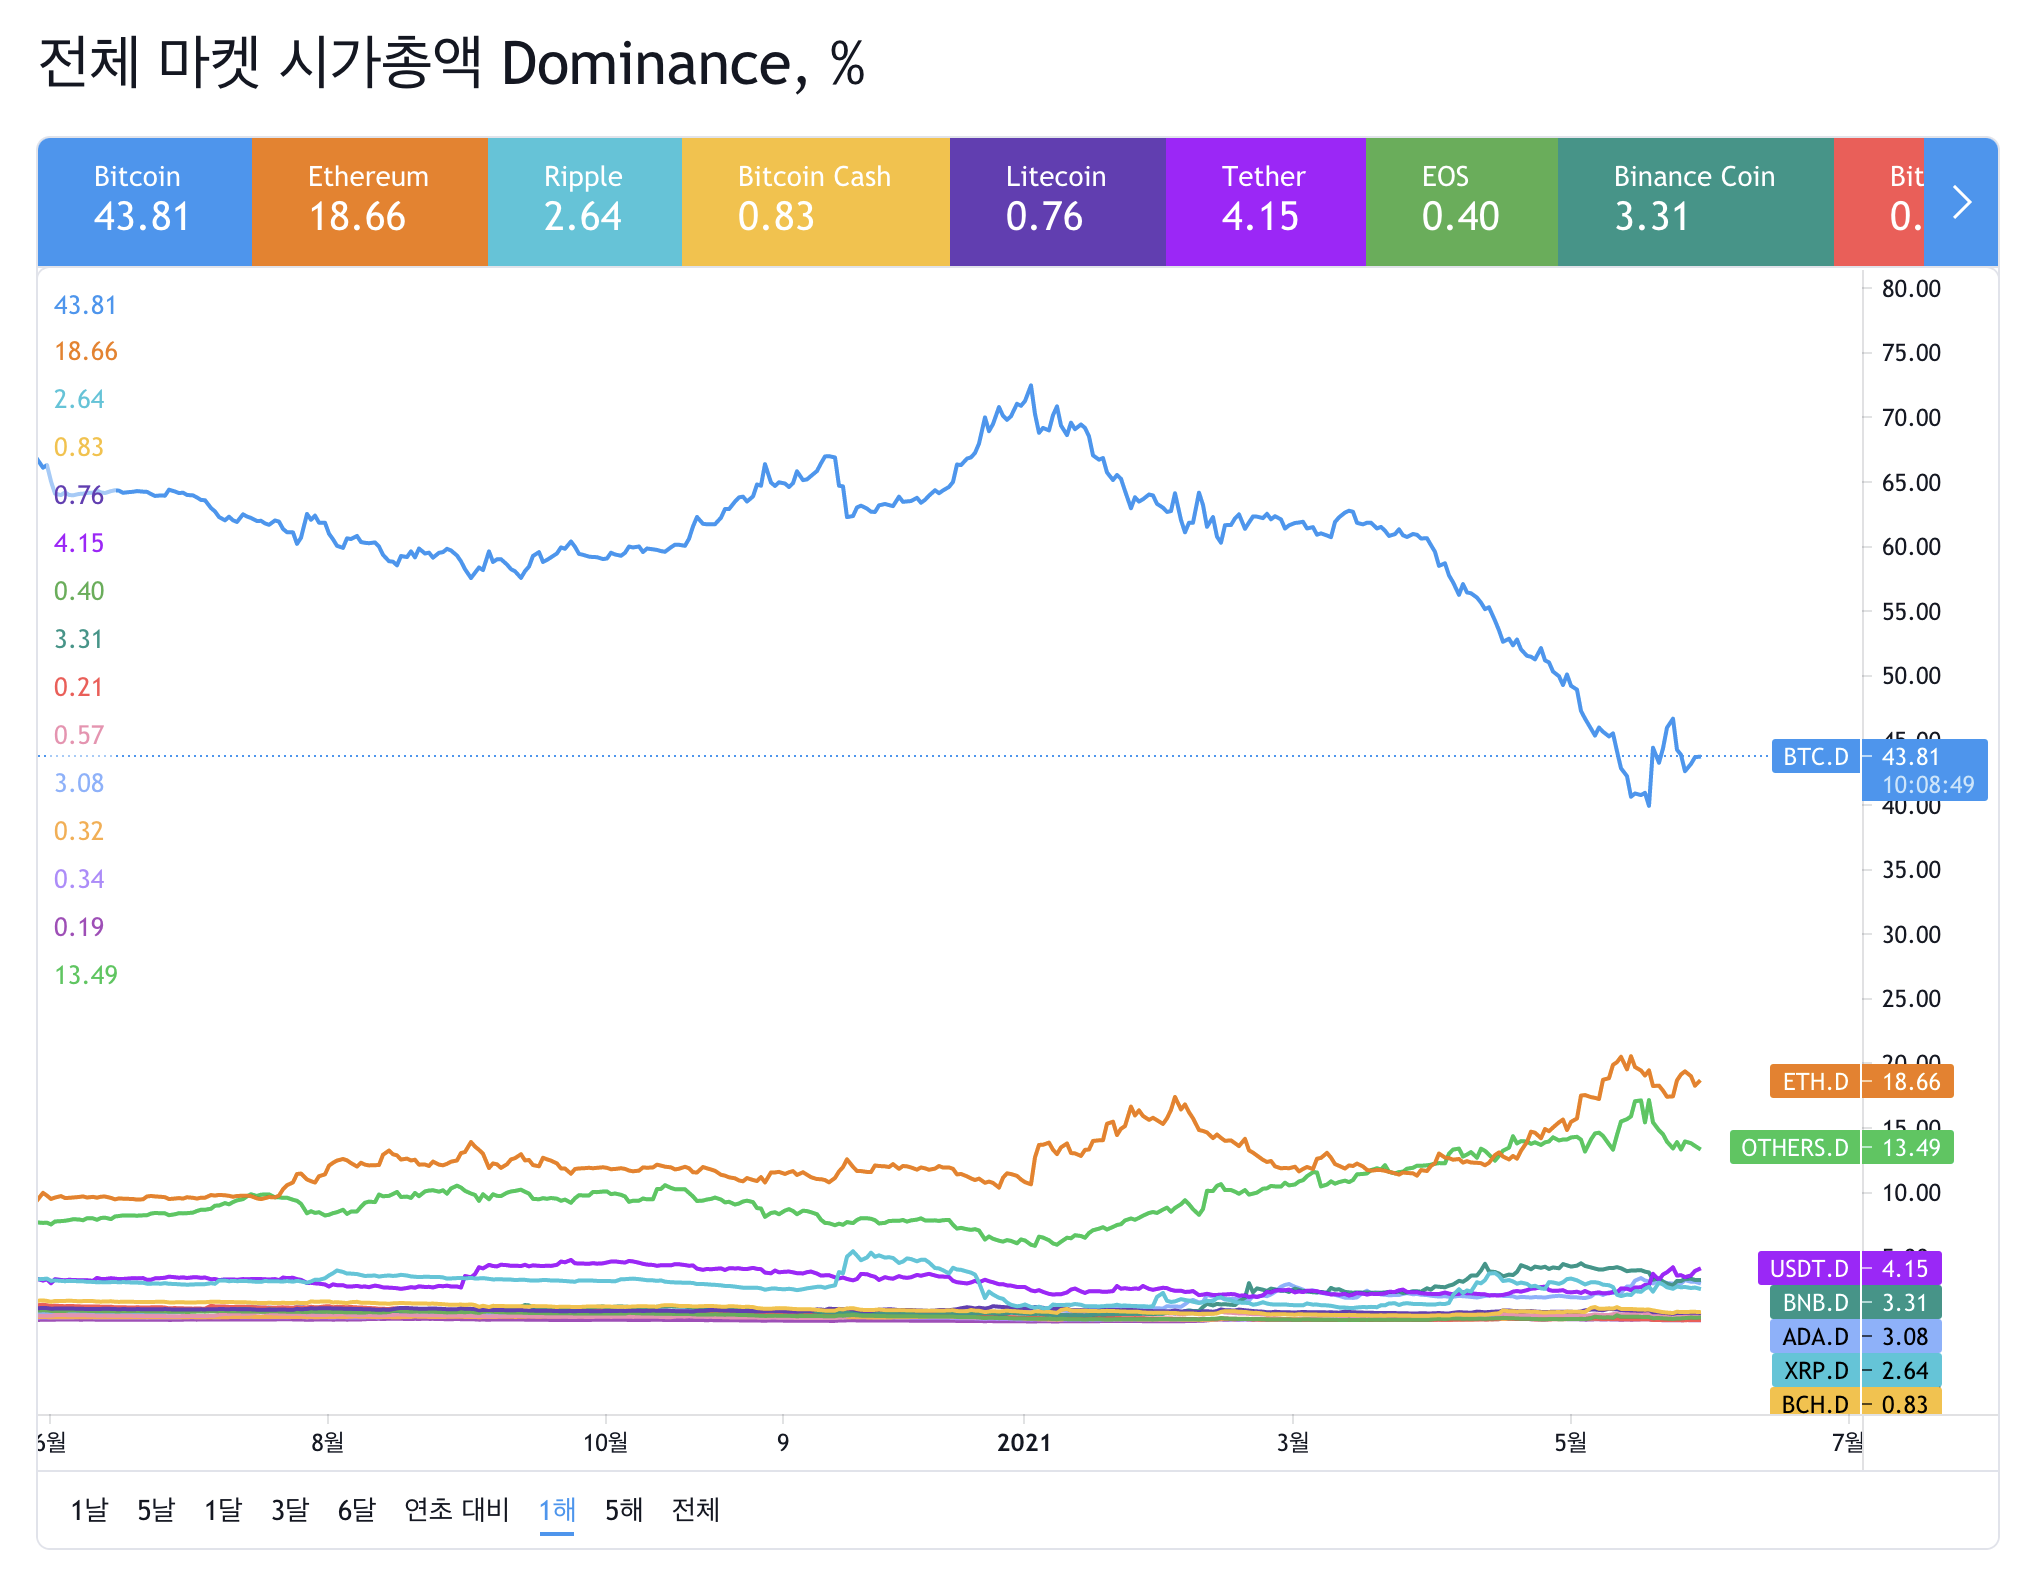Show 전체 all-time range
This screenshot has height=1592, width=2034.
[696, 1509]
